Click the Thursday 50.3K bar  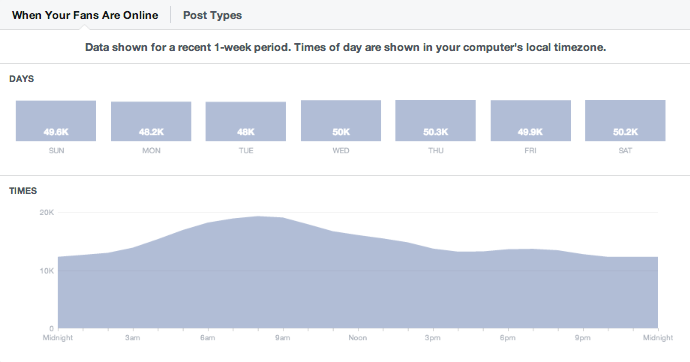[x=435, y=121]
